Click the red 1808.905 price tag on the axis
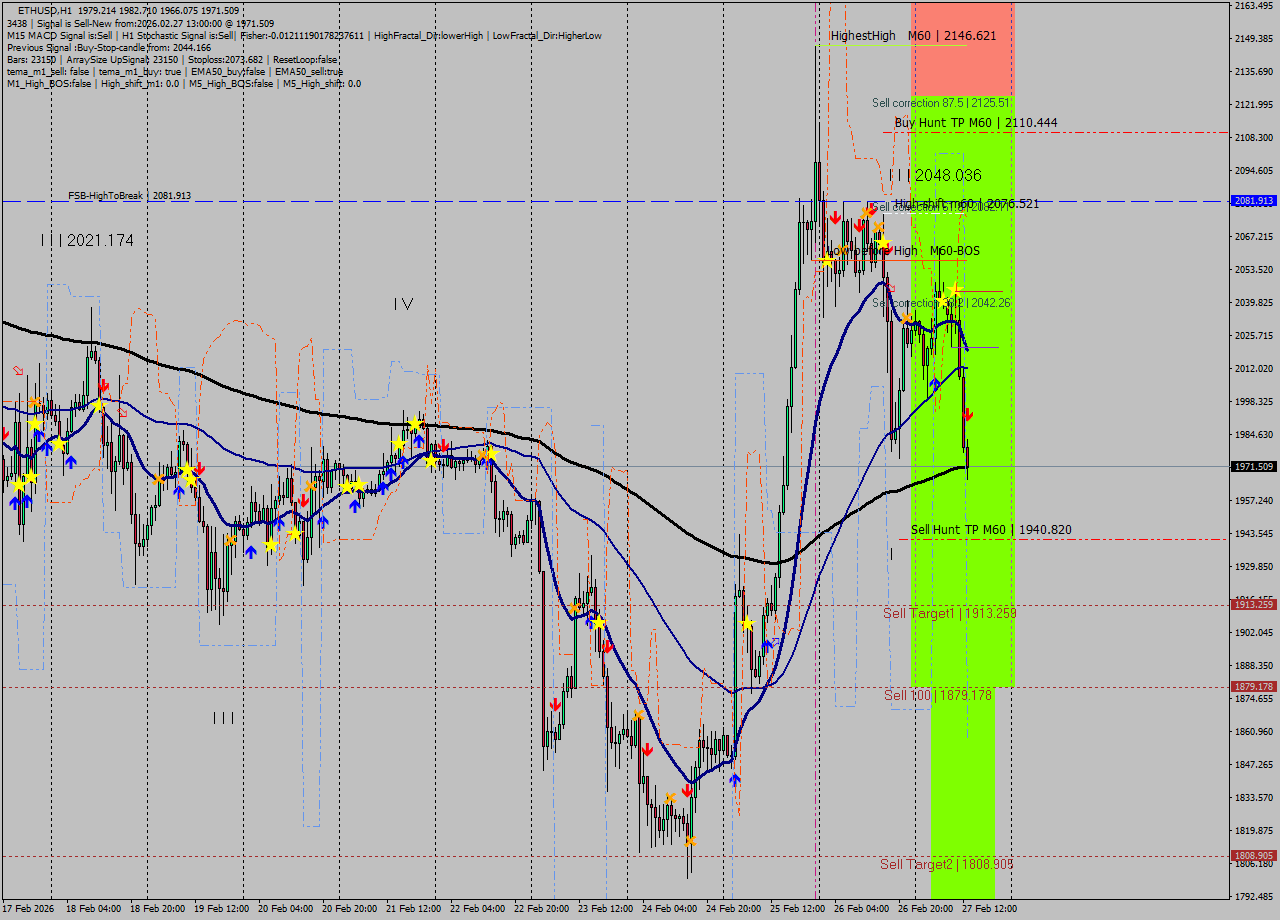Viewport: 1280px width, 920px height. pyautogui.click(x=1254, y=856)
